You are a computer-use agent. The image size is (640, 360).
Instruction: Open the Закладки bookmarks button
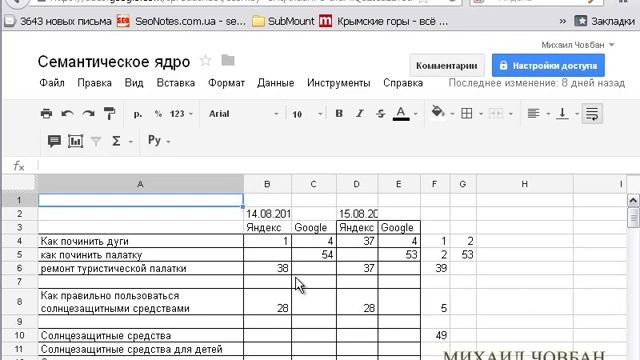click(605, 21)
